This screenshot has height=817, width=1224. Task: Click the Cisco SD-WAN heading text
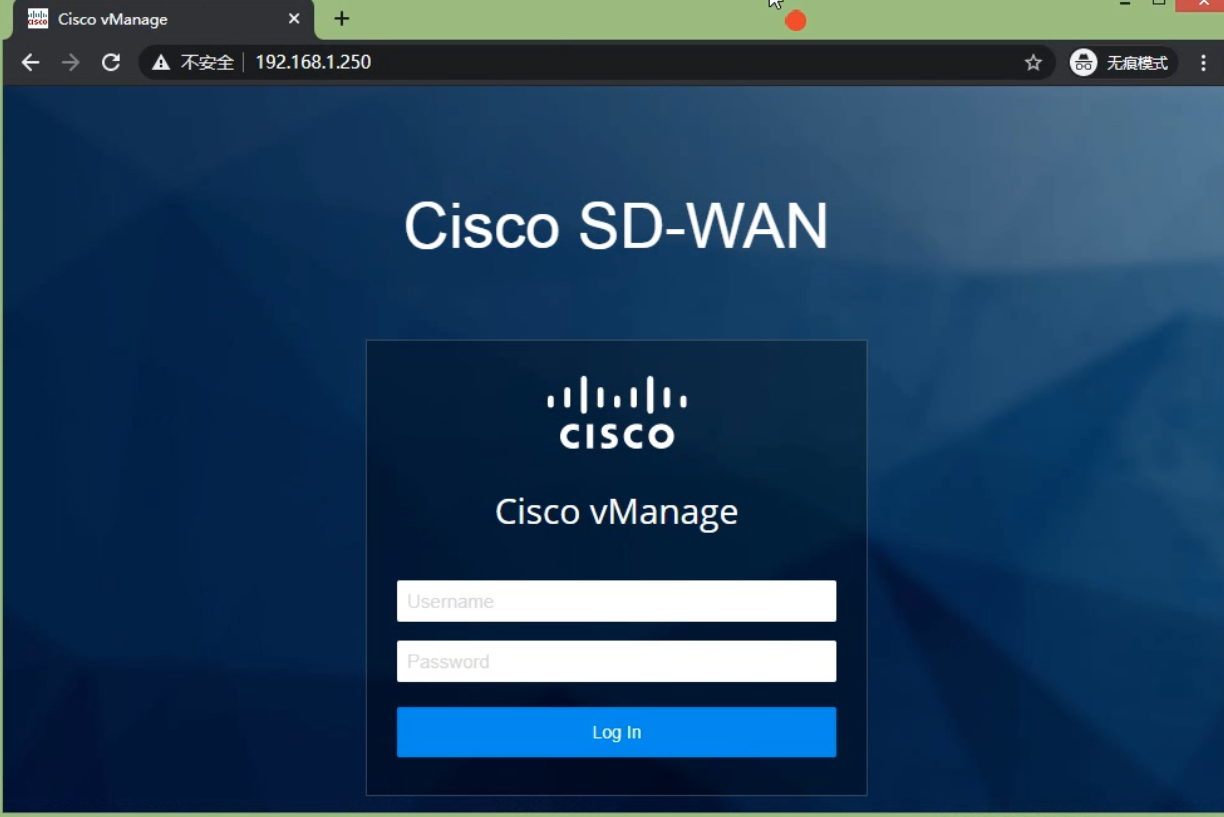pos(616,226)
